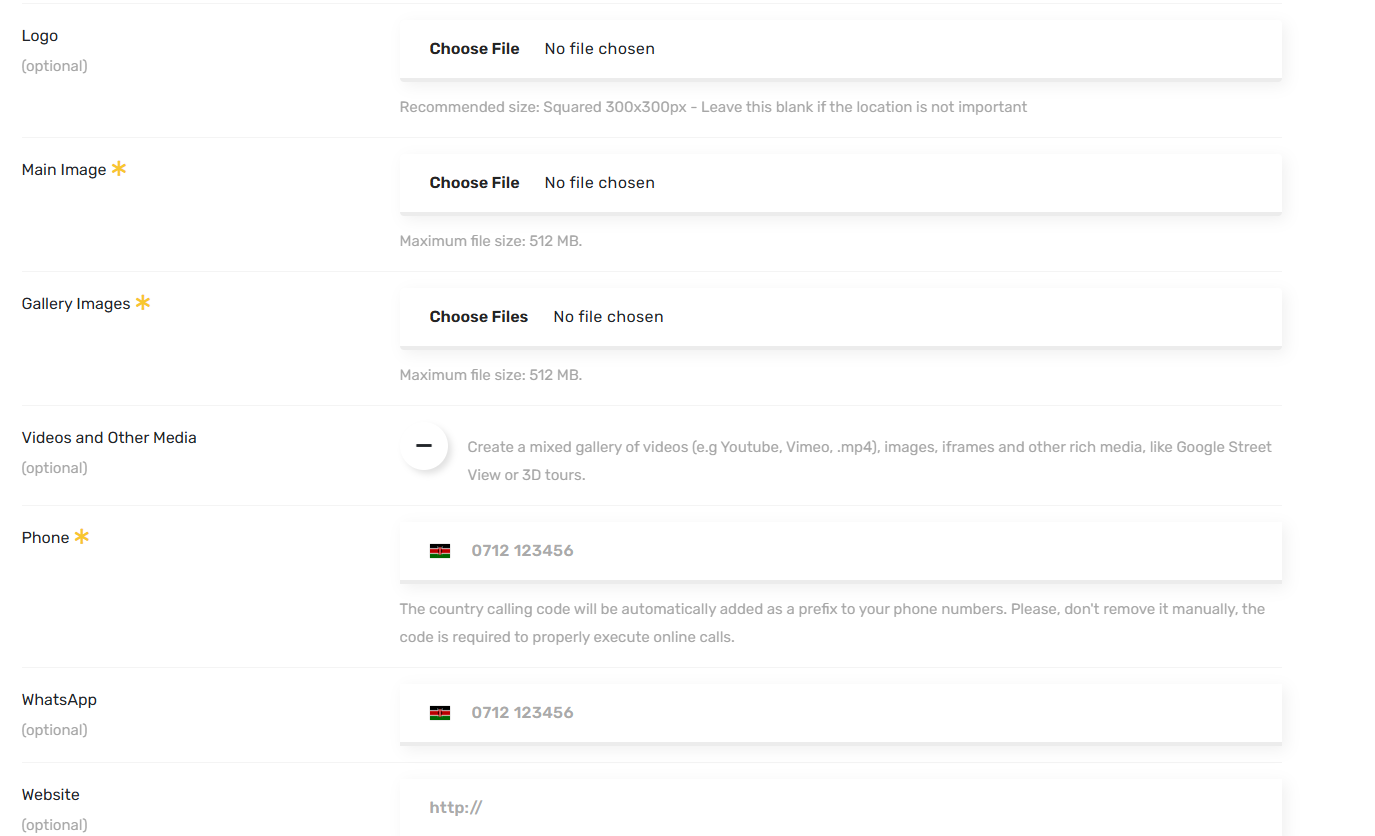1375x836 pixels.
Task: Click the Logo "No file chosen" text
Action: (599, 49)
